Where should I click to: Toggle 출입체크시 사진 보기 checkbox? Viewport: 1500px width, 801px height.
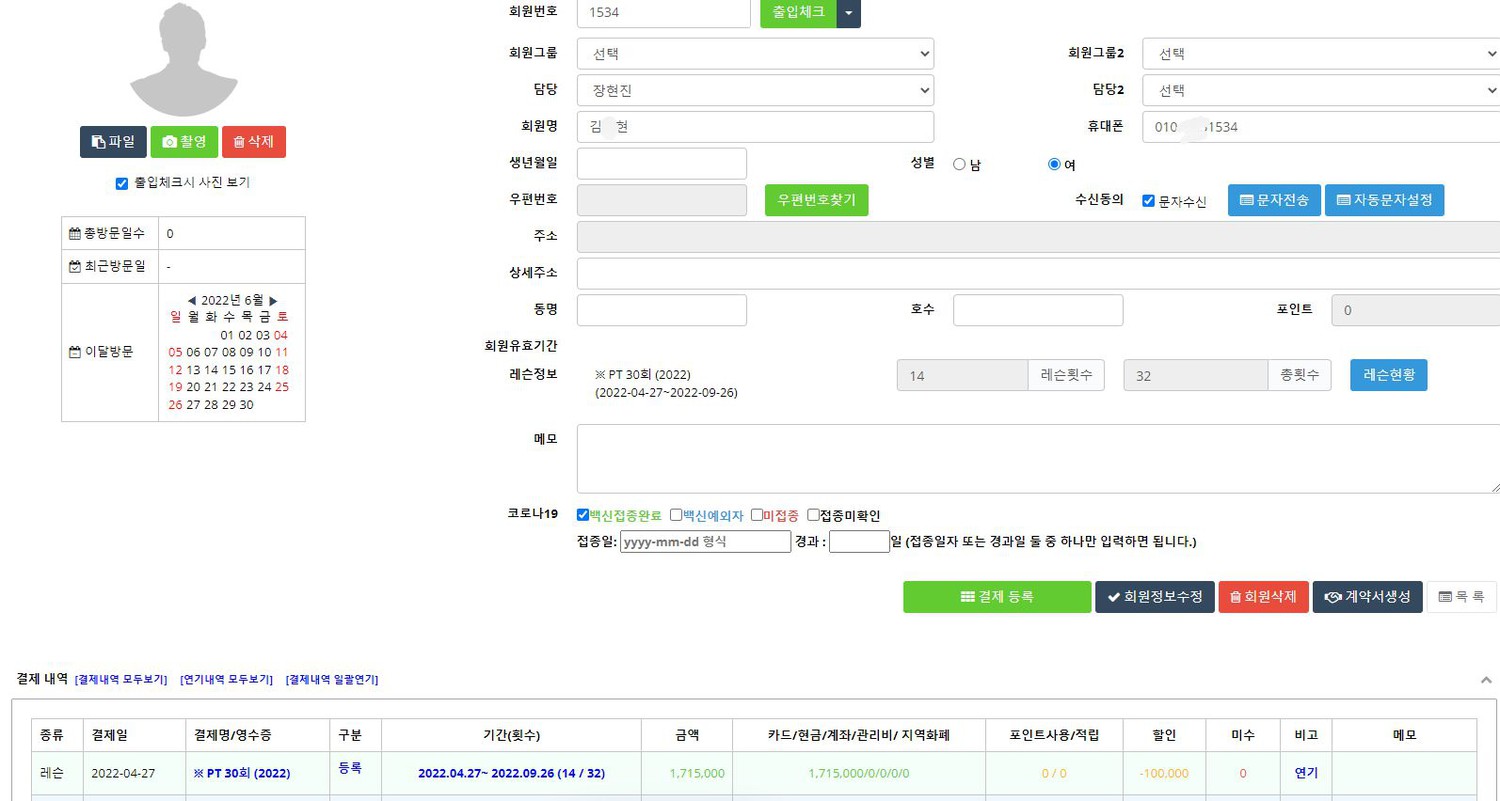pyautogui.click(x=122, y=183)
